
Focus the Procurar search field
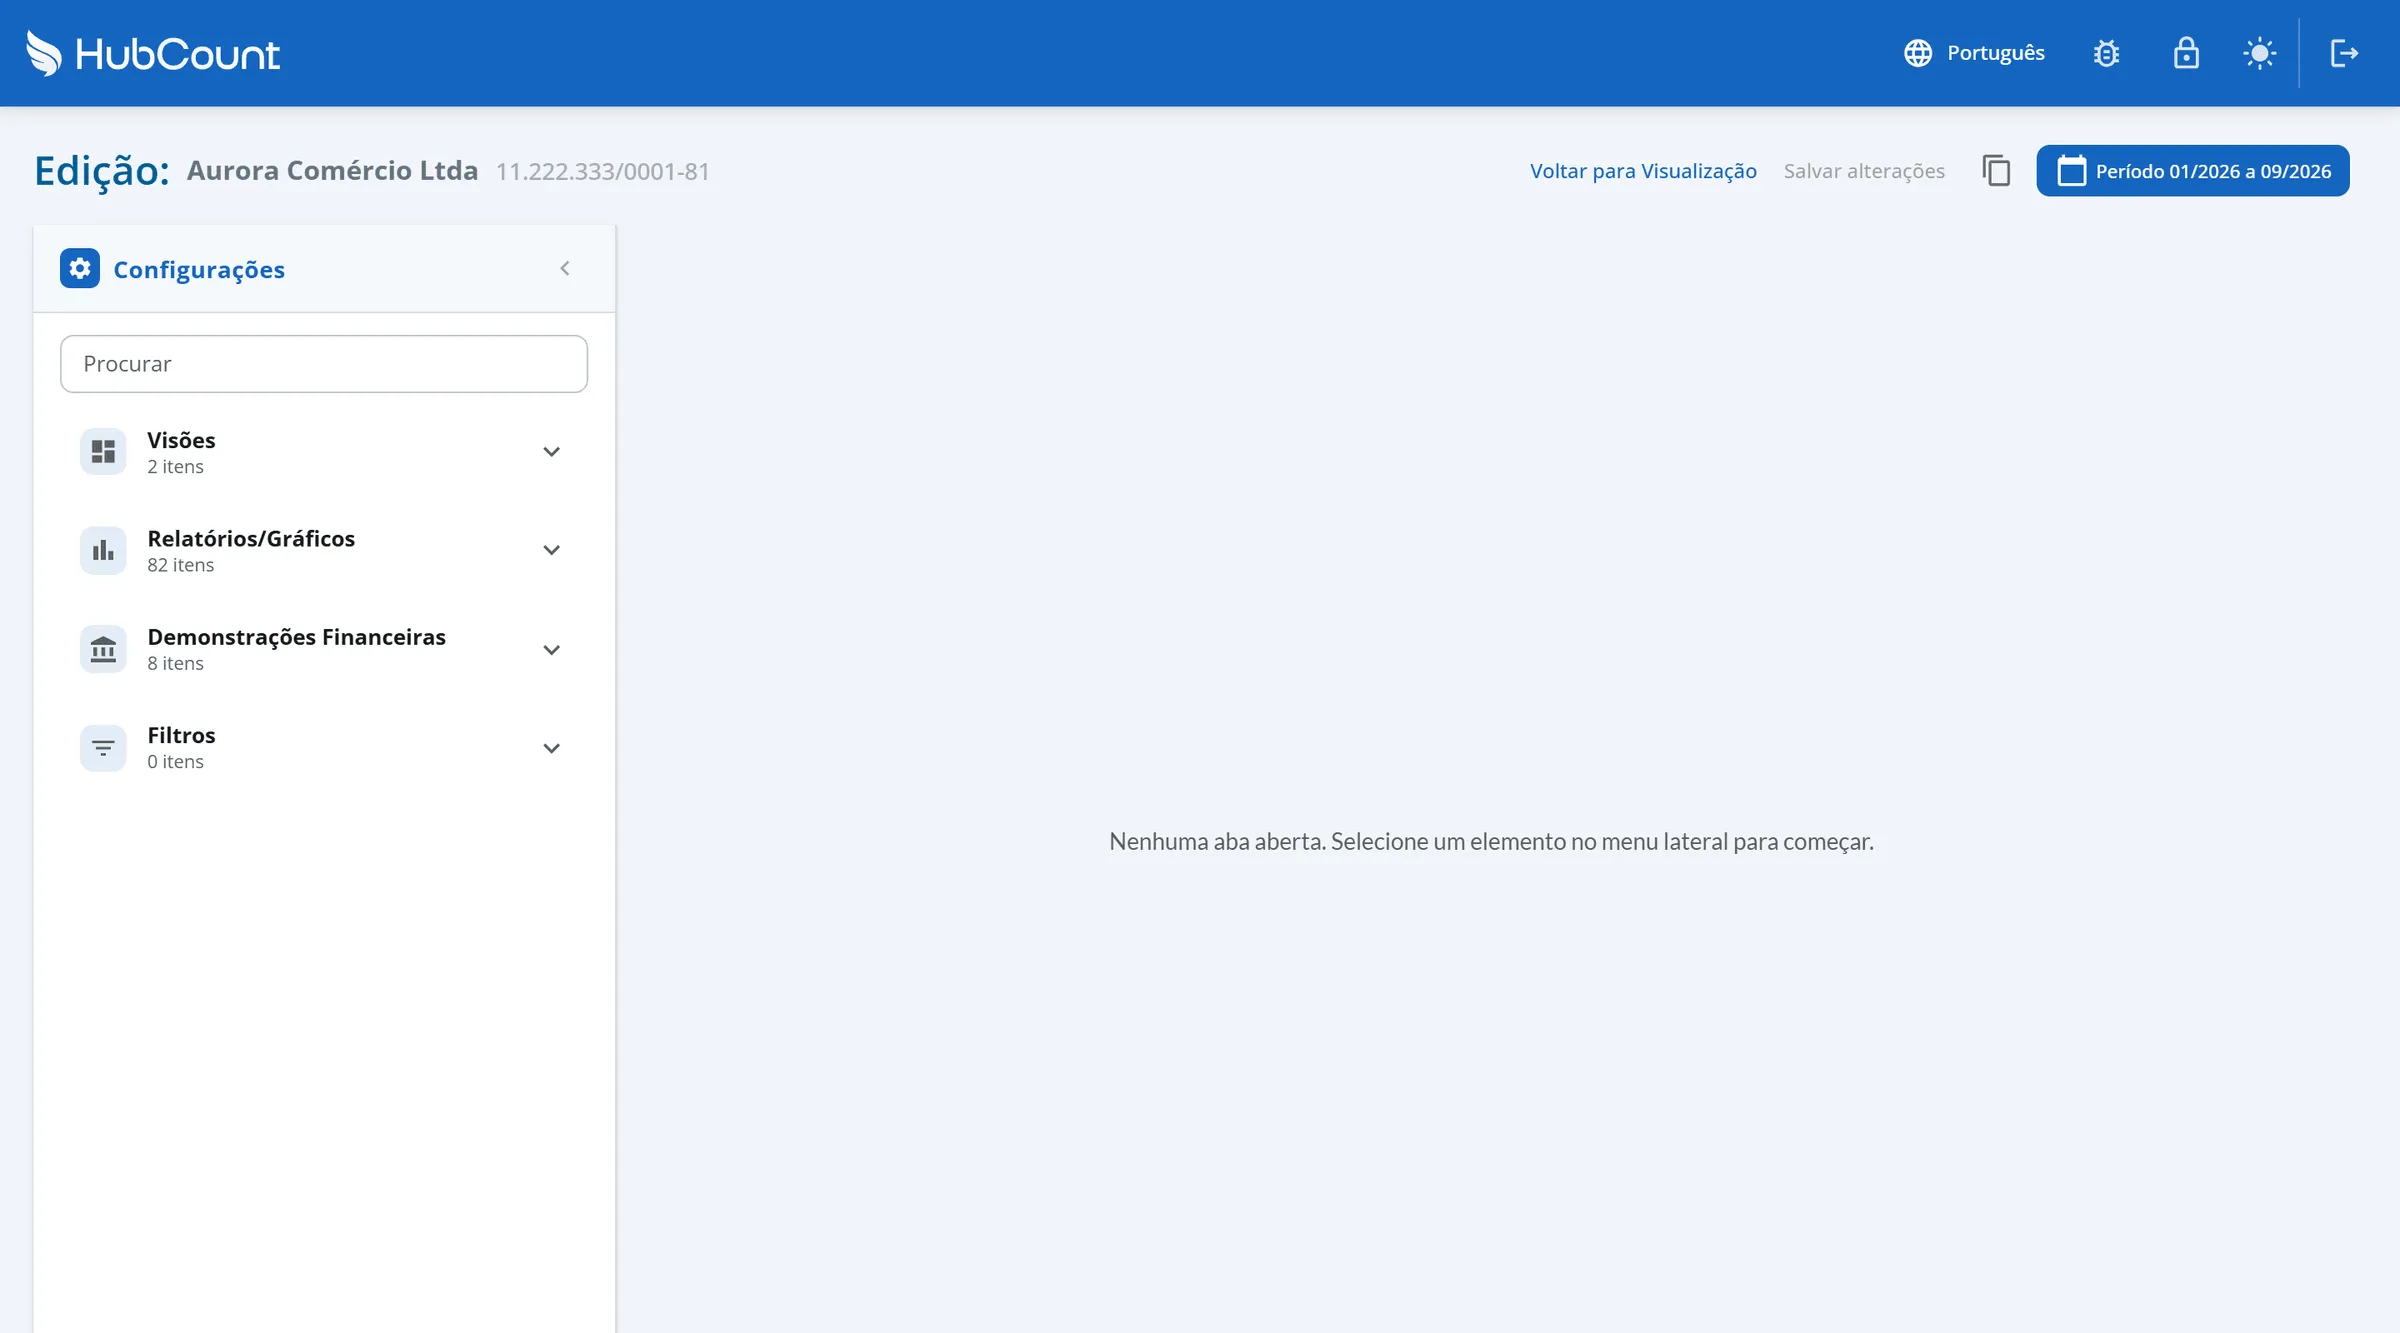point(324,364)
